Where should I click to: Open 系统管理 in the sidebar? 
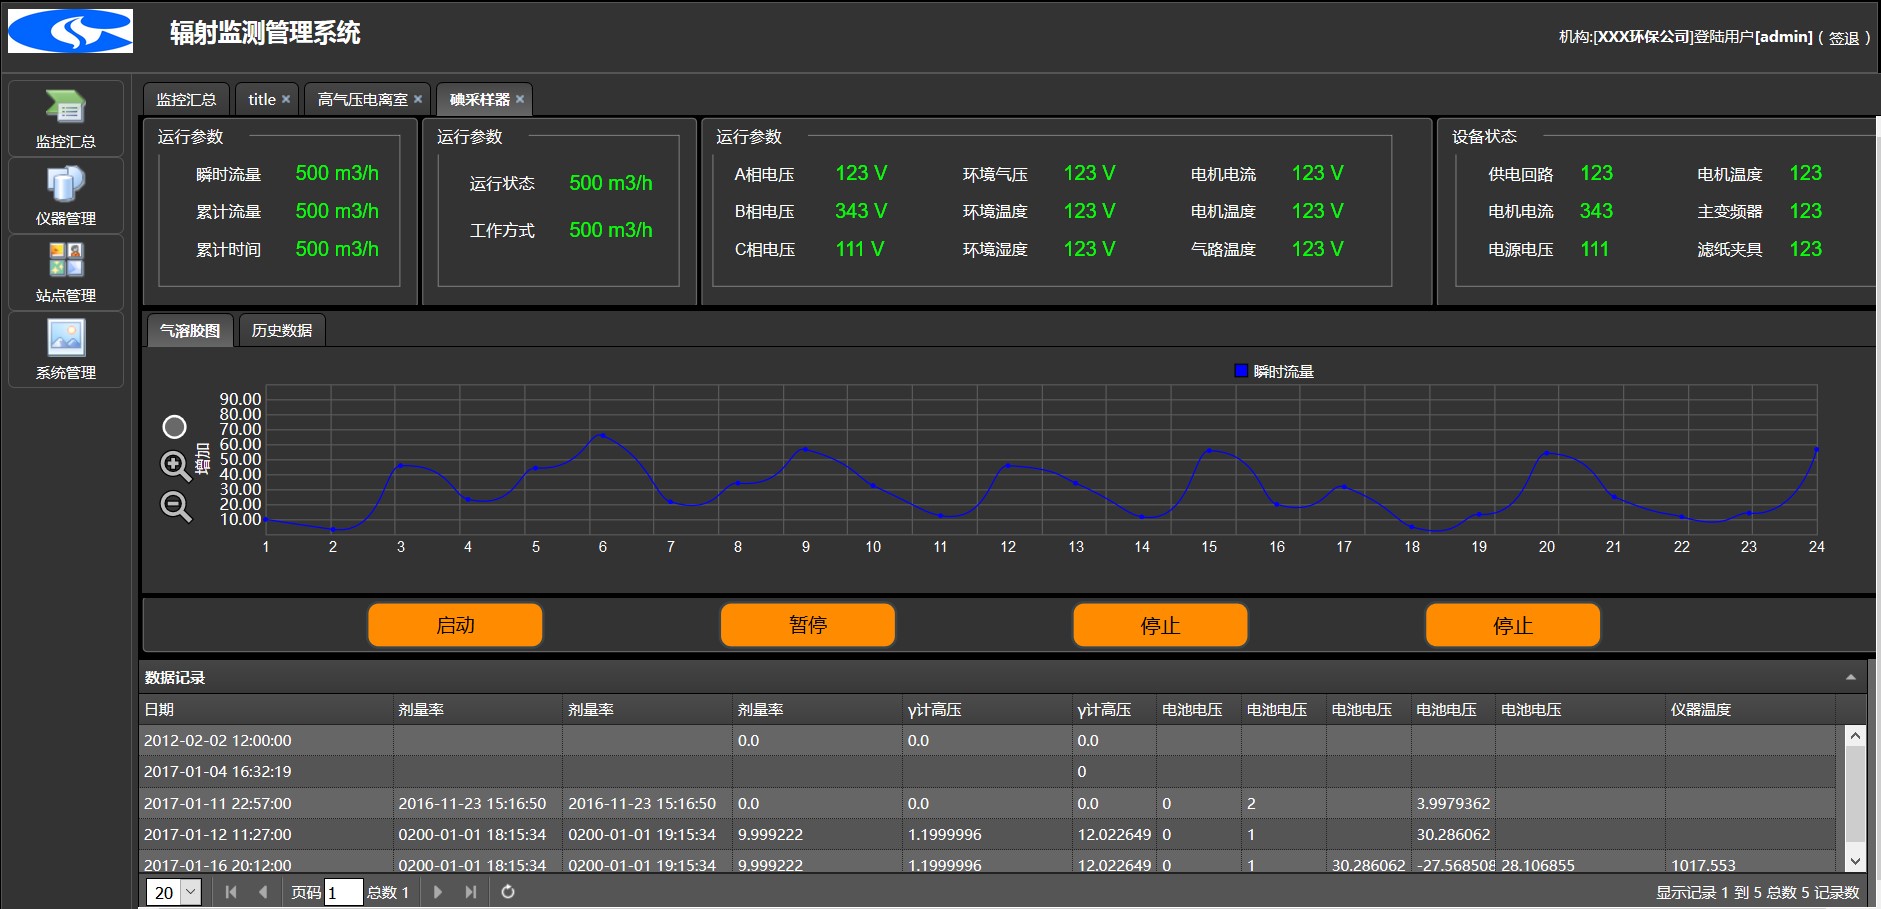point(66,349)
